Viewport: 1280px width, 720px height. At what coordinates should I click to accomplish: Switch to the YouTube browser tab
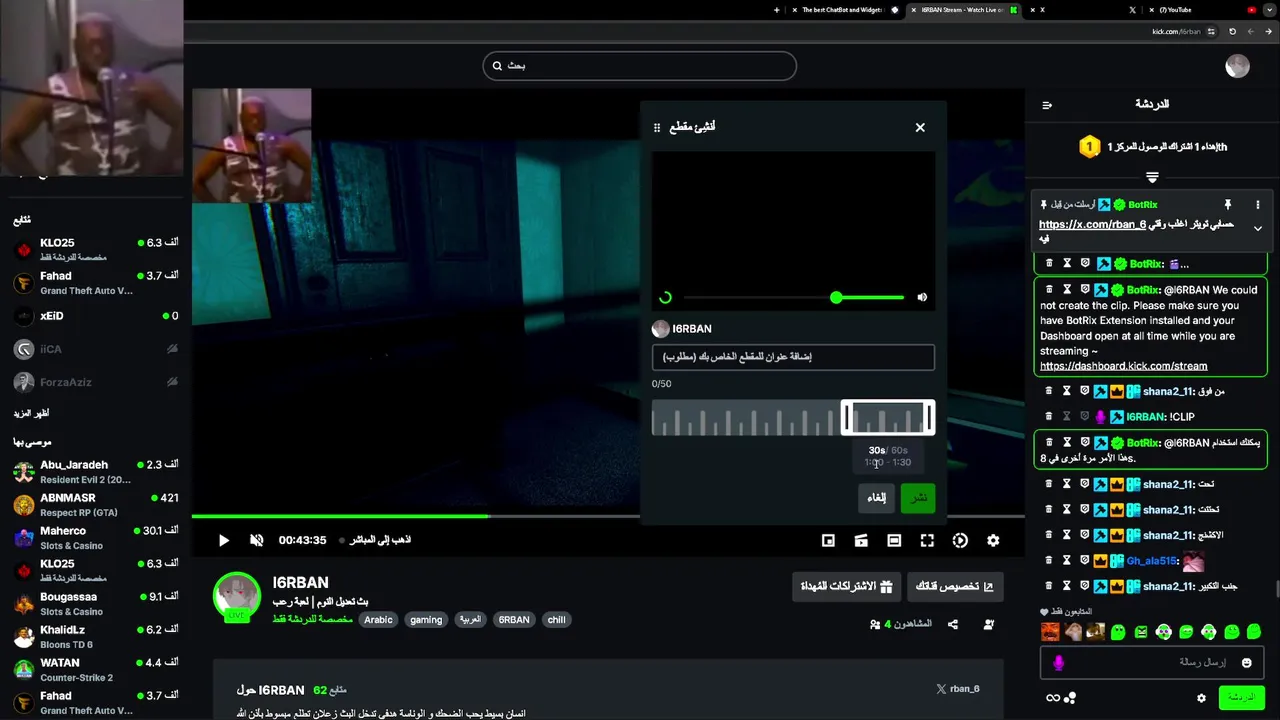pos(1205,10)
